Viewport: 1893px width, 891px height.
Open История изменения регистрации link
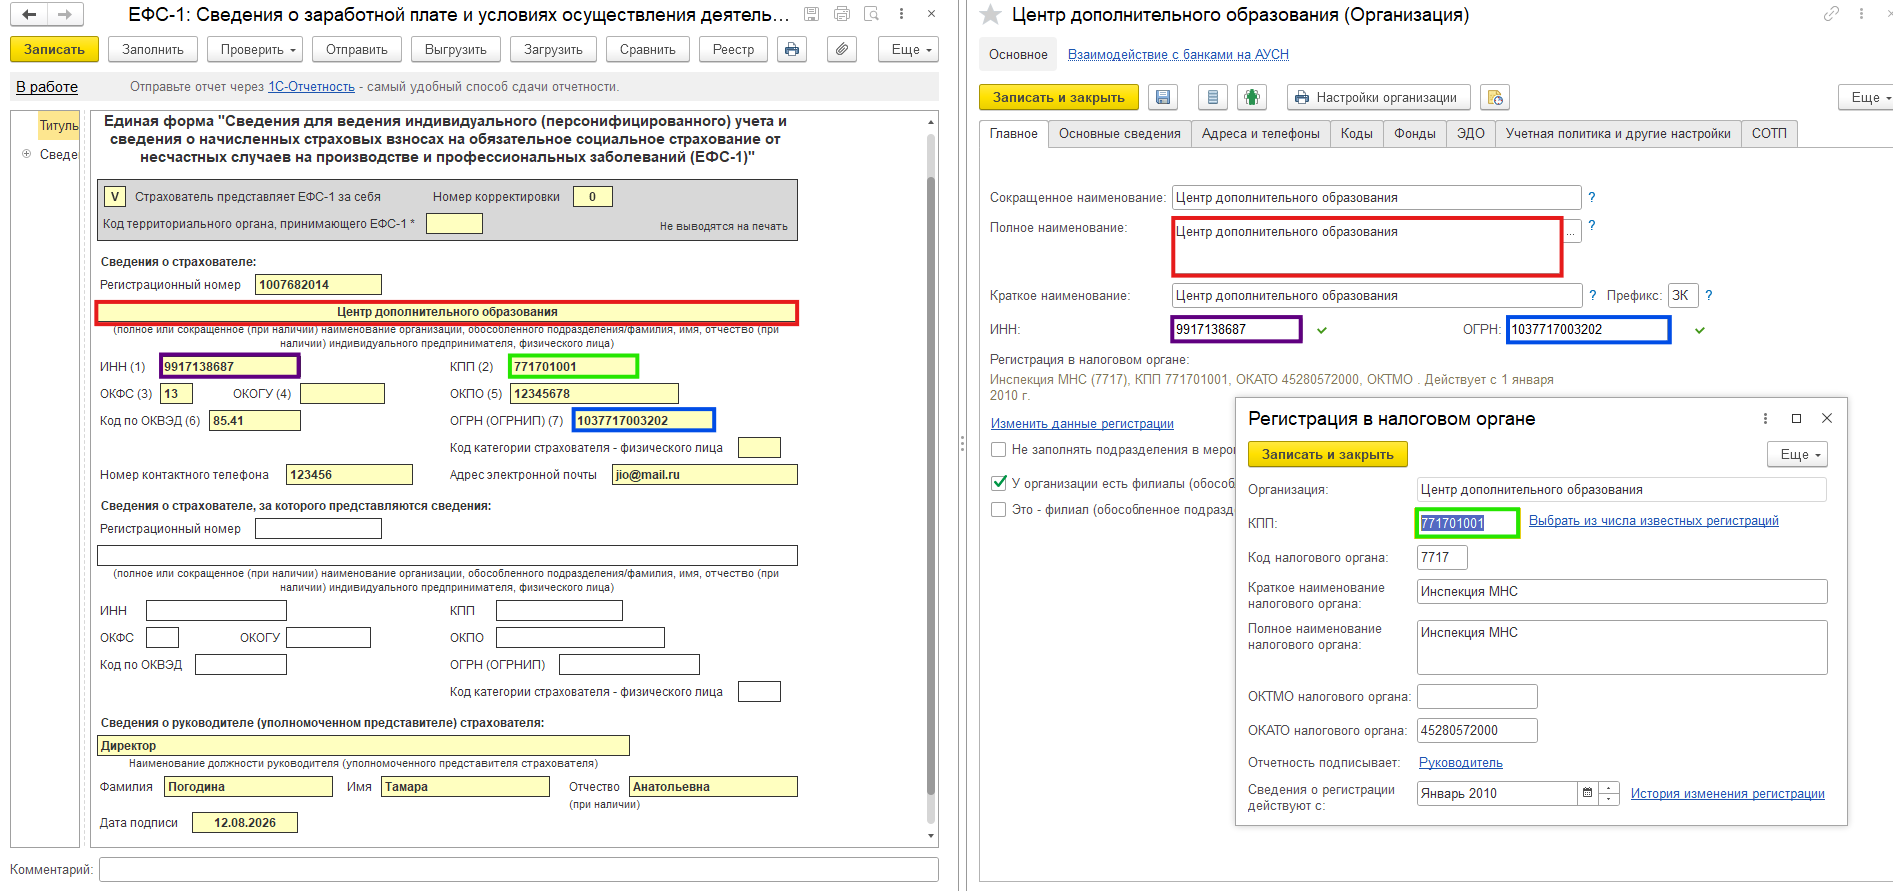[x=1727, y=793]
